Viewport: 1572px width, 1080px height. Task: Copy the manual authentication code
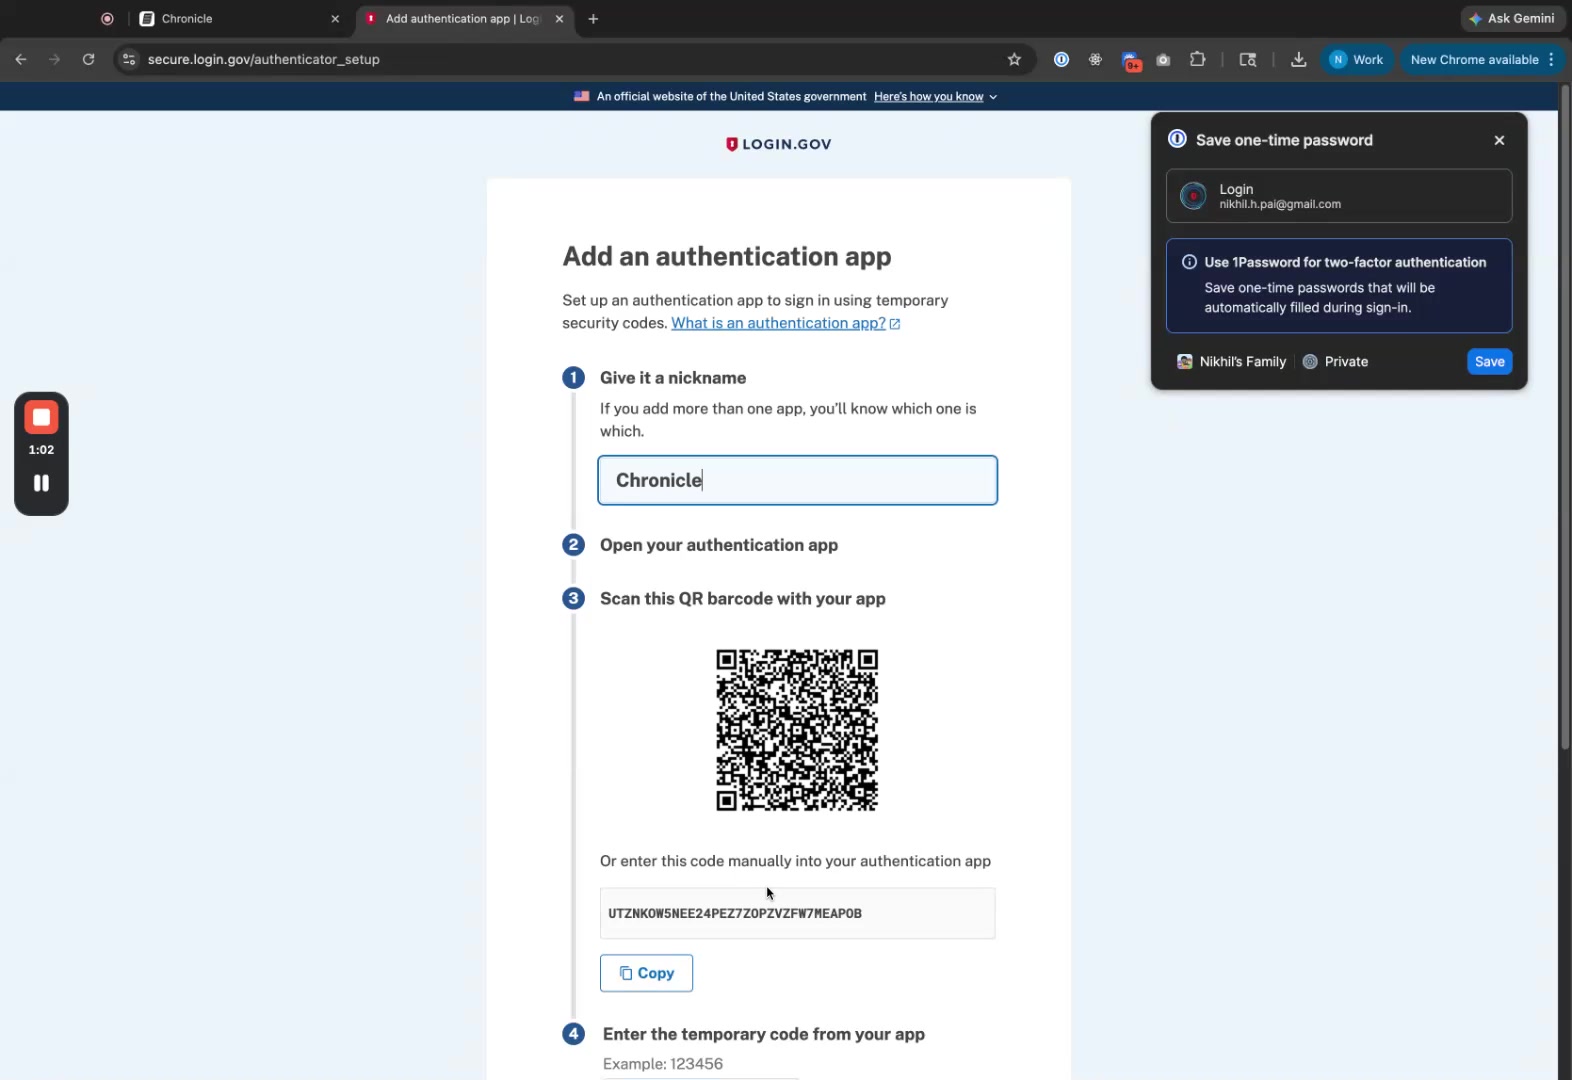(x=646, y=973)
